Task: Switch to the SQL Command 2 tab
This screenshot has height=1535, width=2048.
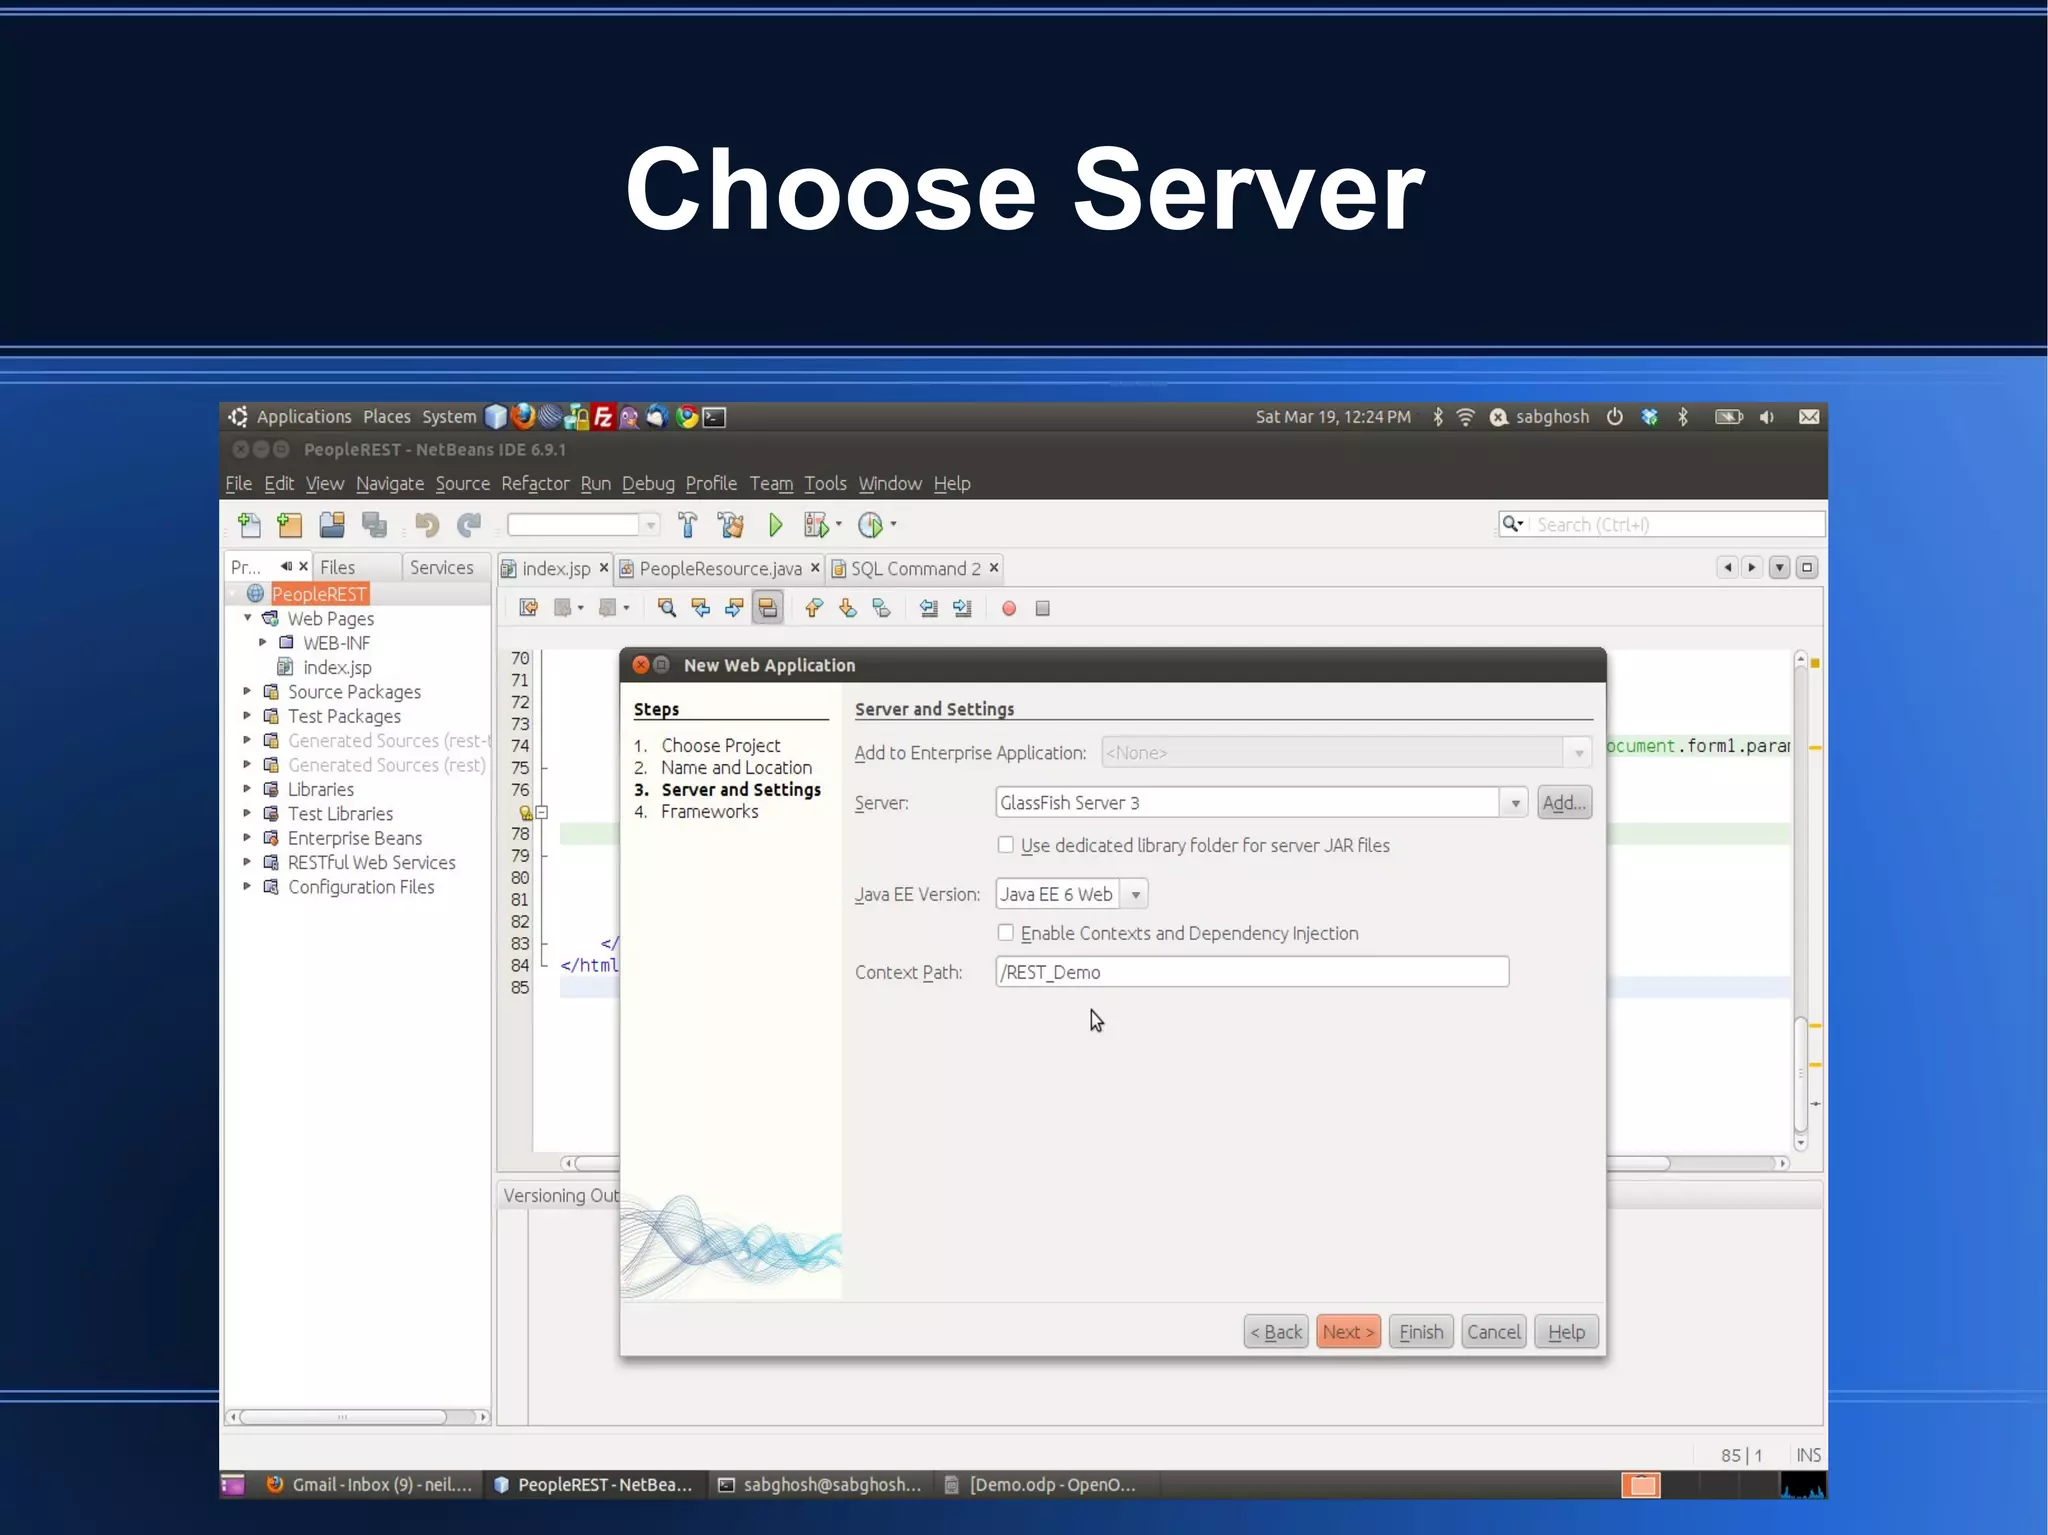Action: point(915,568)
